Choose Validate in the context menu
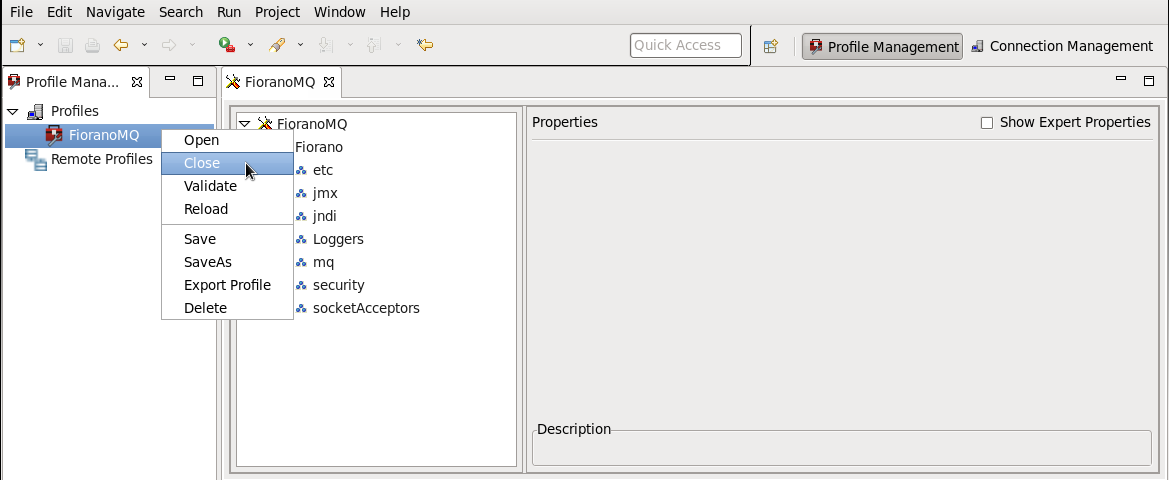This screenshot has height=480, width=1169. 210,186
